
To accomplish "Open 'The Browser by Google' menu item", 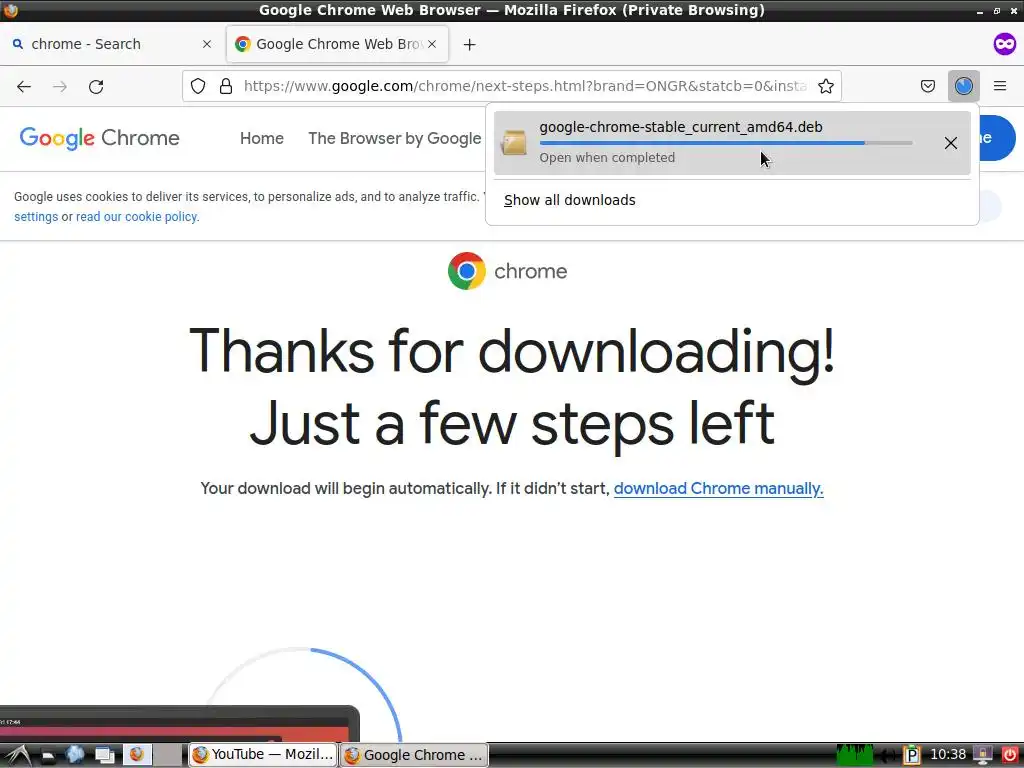I will 395,138.
